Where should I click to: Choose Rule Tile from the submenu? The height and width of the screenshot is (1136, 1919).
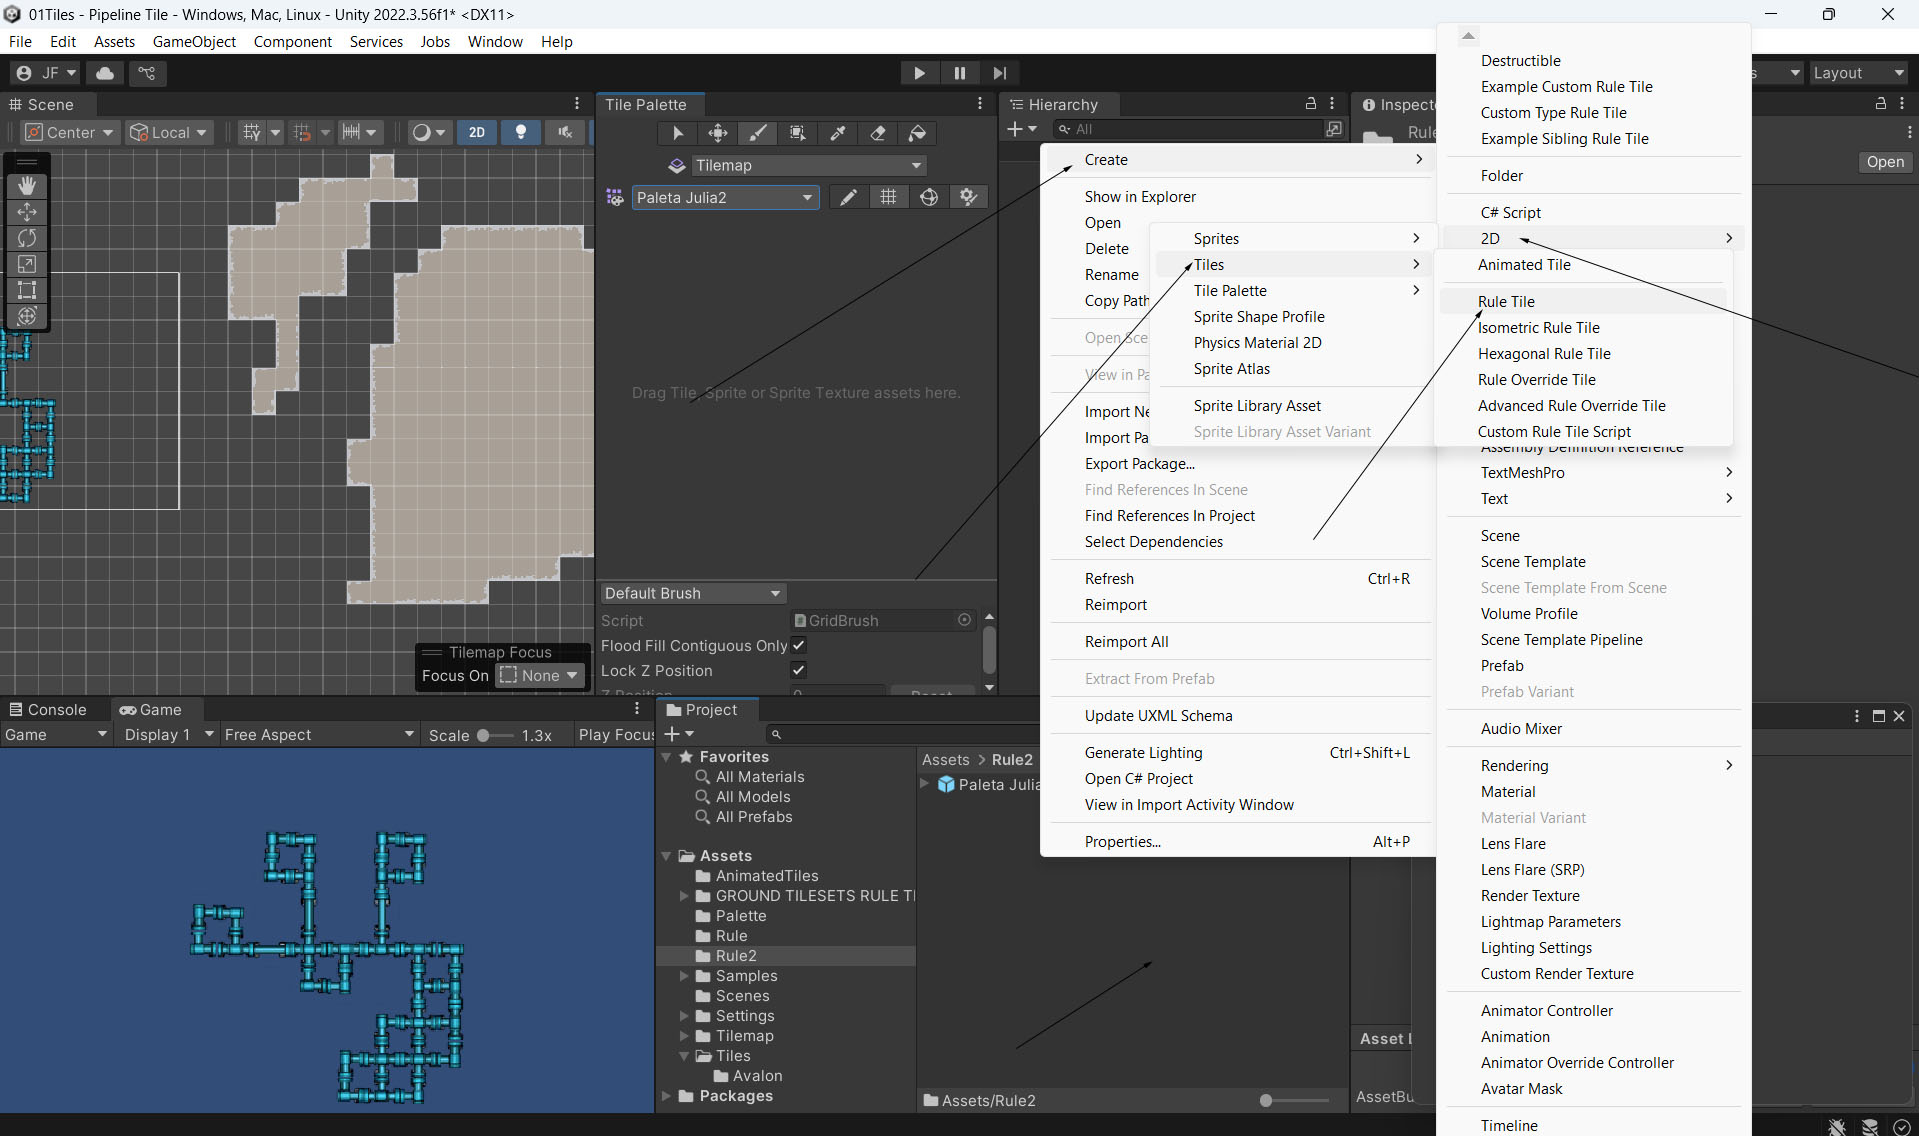(1506, 301)
